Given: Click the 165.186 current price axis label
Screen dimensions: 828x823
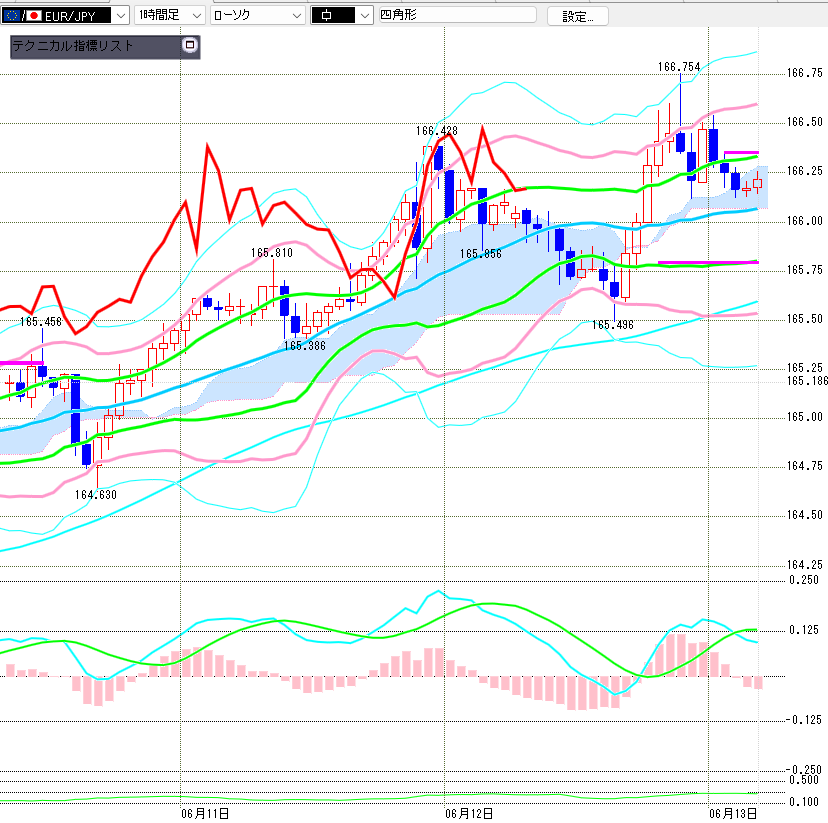Looking at the screenshot, I should 807,381.
